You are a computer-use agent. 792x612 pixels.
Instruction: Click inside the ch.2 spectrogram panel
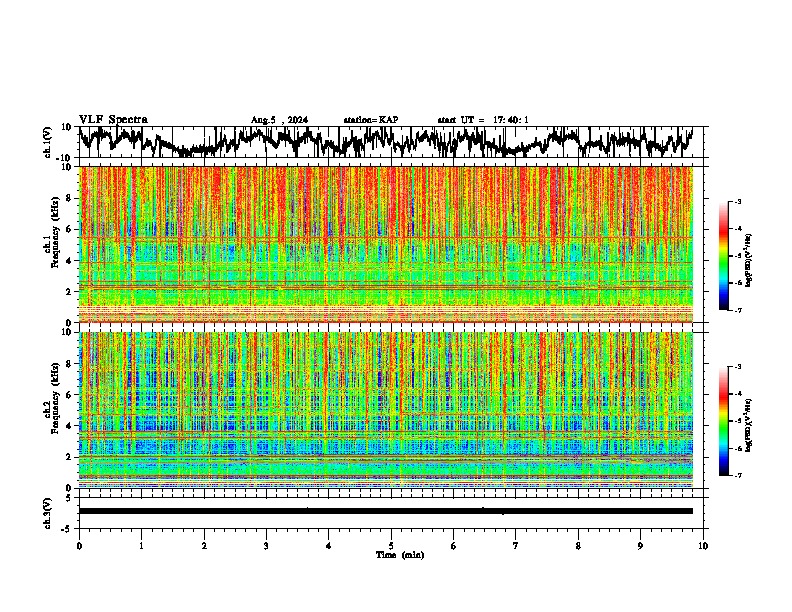(386, 410)
